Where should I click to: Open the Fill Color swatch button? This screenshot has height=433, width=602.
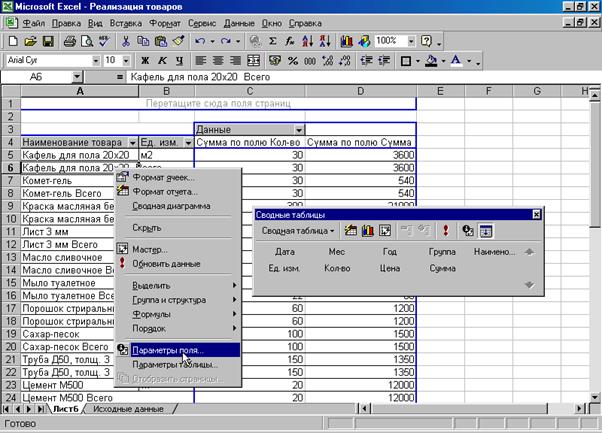(x=430, y=61)
